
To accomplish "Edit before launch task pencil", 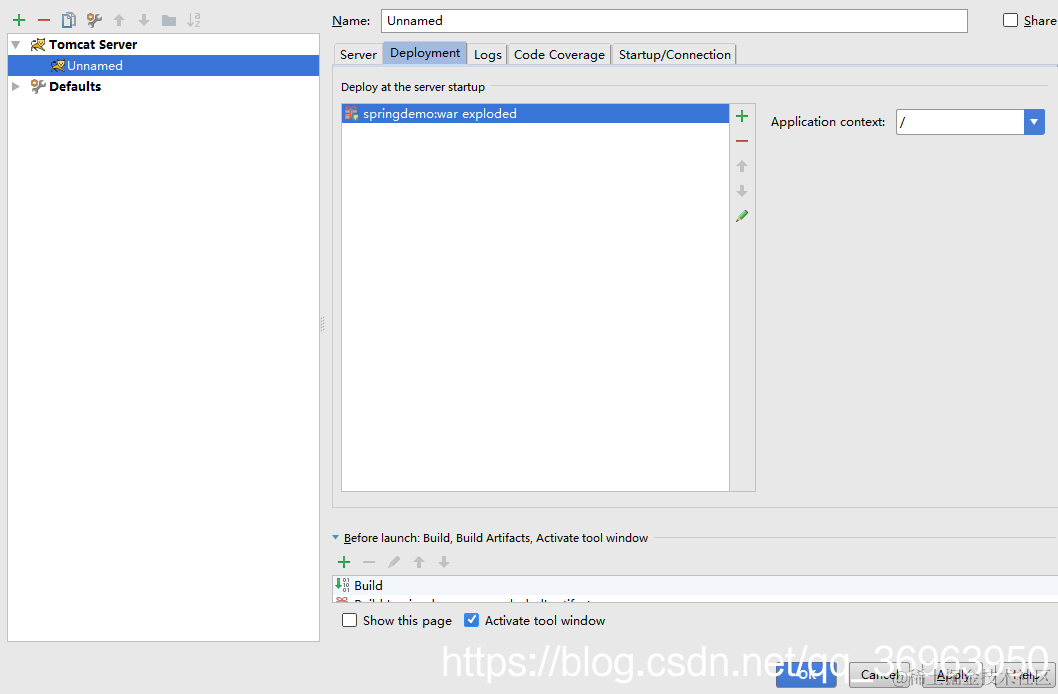I will click(394, 562).
